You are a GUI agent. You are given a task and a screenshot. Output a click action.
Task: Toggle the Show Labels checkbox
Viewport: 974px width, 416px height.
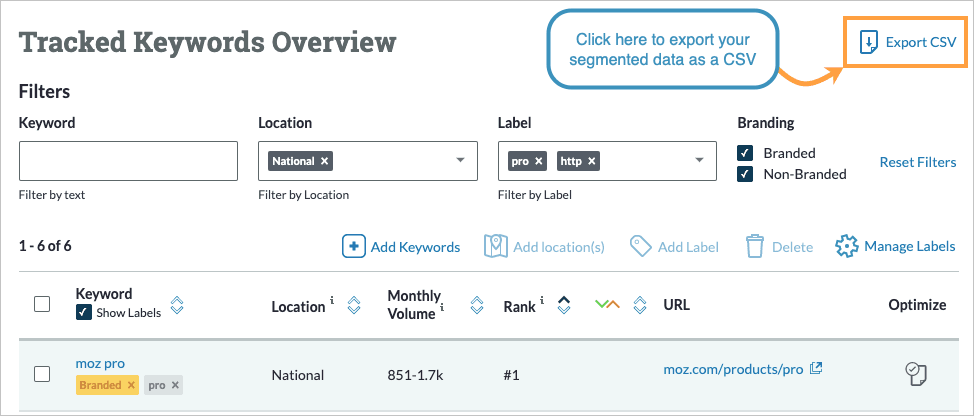click(x=84, y=313)
